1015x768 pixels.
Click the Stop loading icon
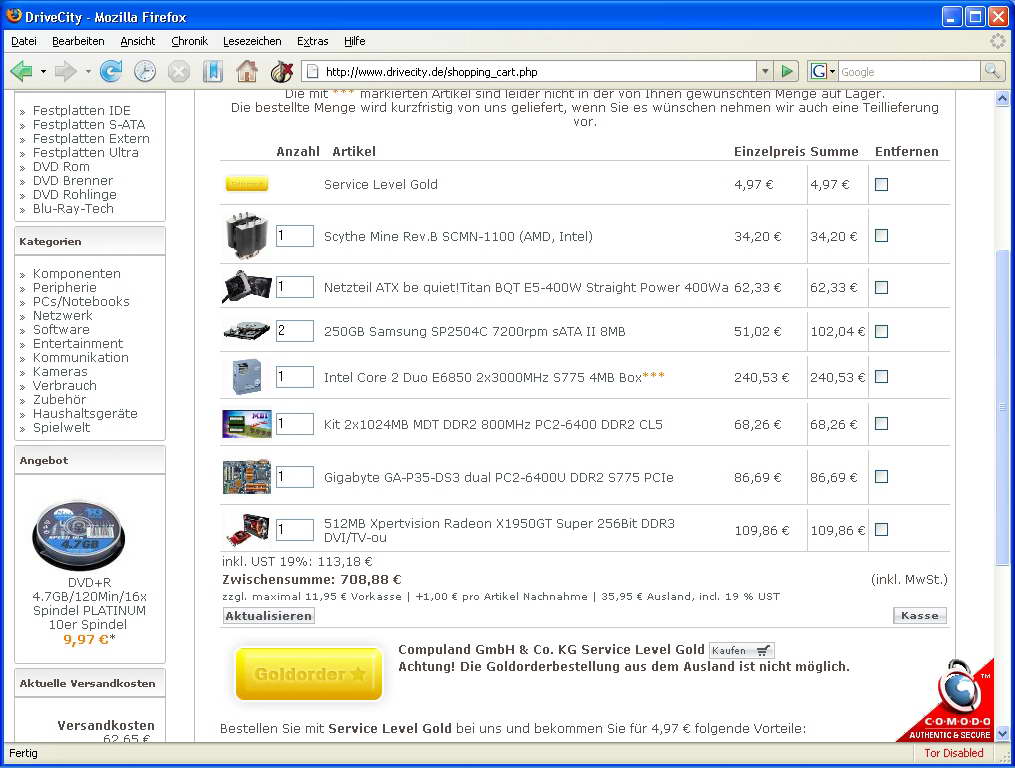click(179, 71)
